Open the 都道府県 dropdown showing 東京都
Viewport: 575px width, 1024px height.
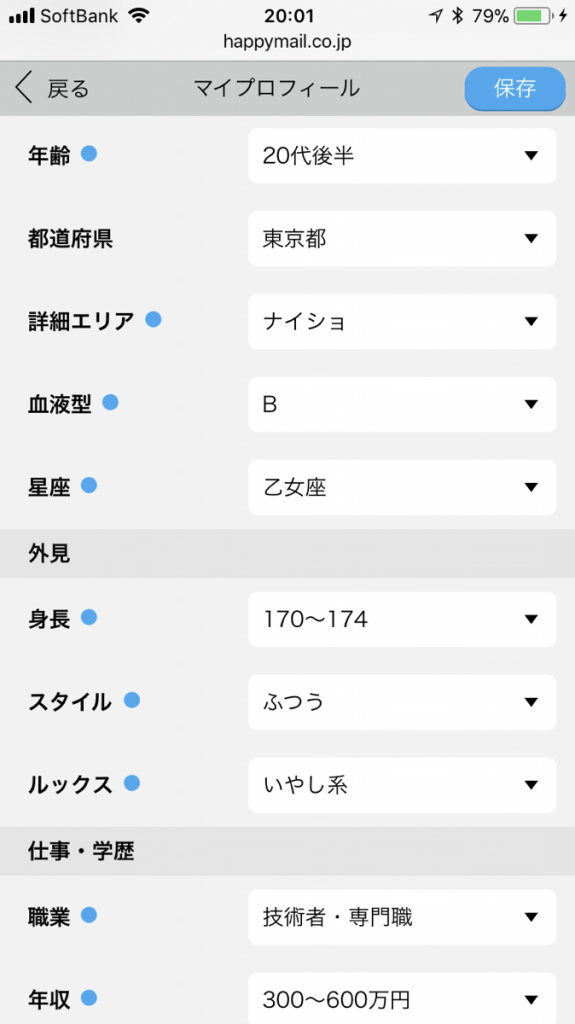pyautogui.click(x=402, y=238)
